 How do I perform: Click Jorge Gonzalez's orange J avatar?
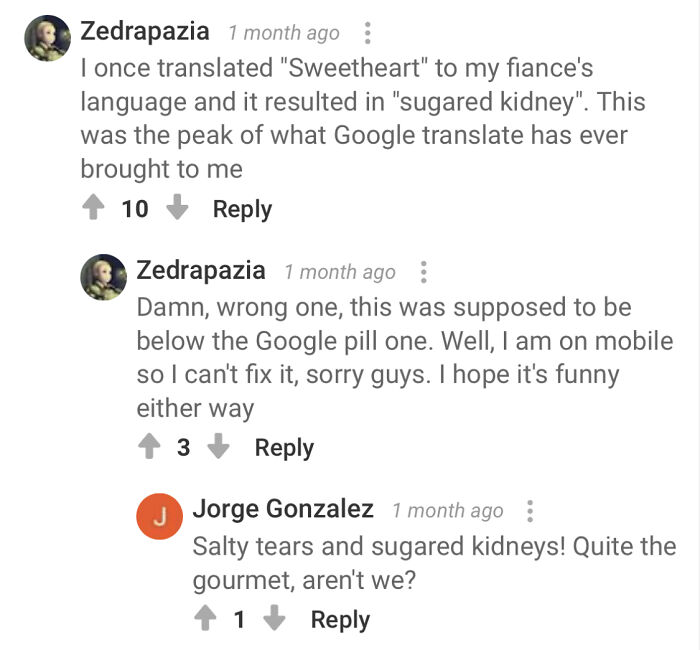(159, 516)
